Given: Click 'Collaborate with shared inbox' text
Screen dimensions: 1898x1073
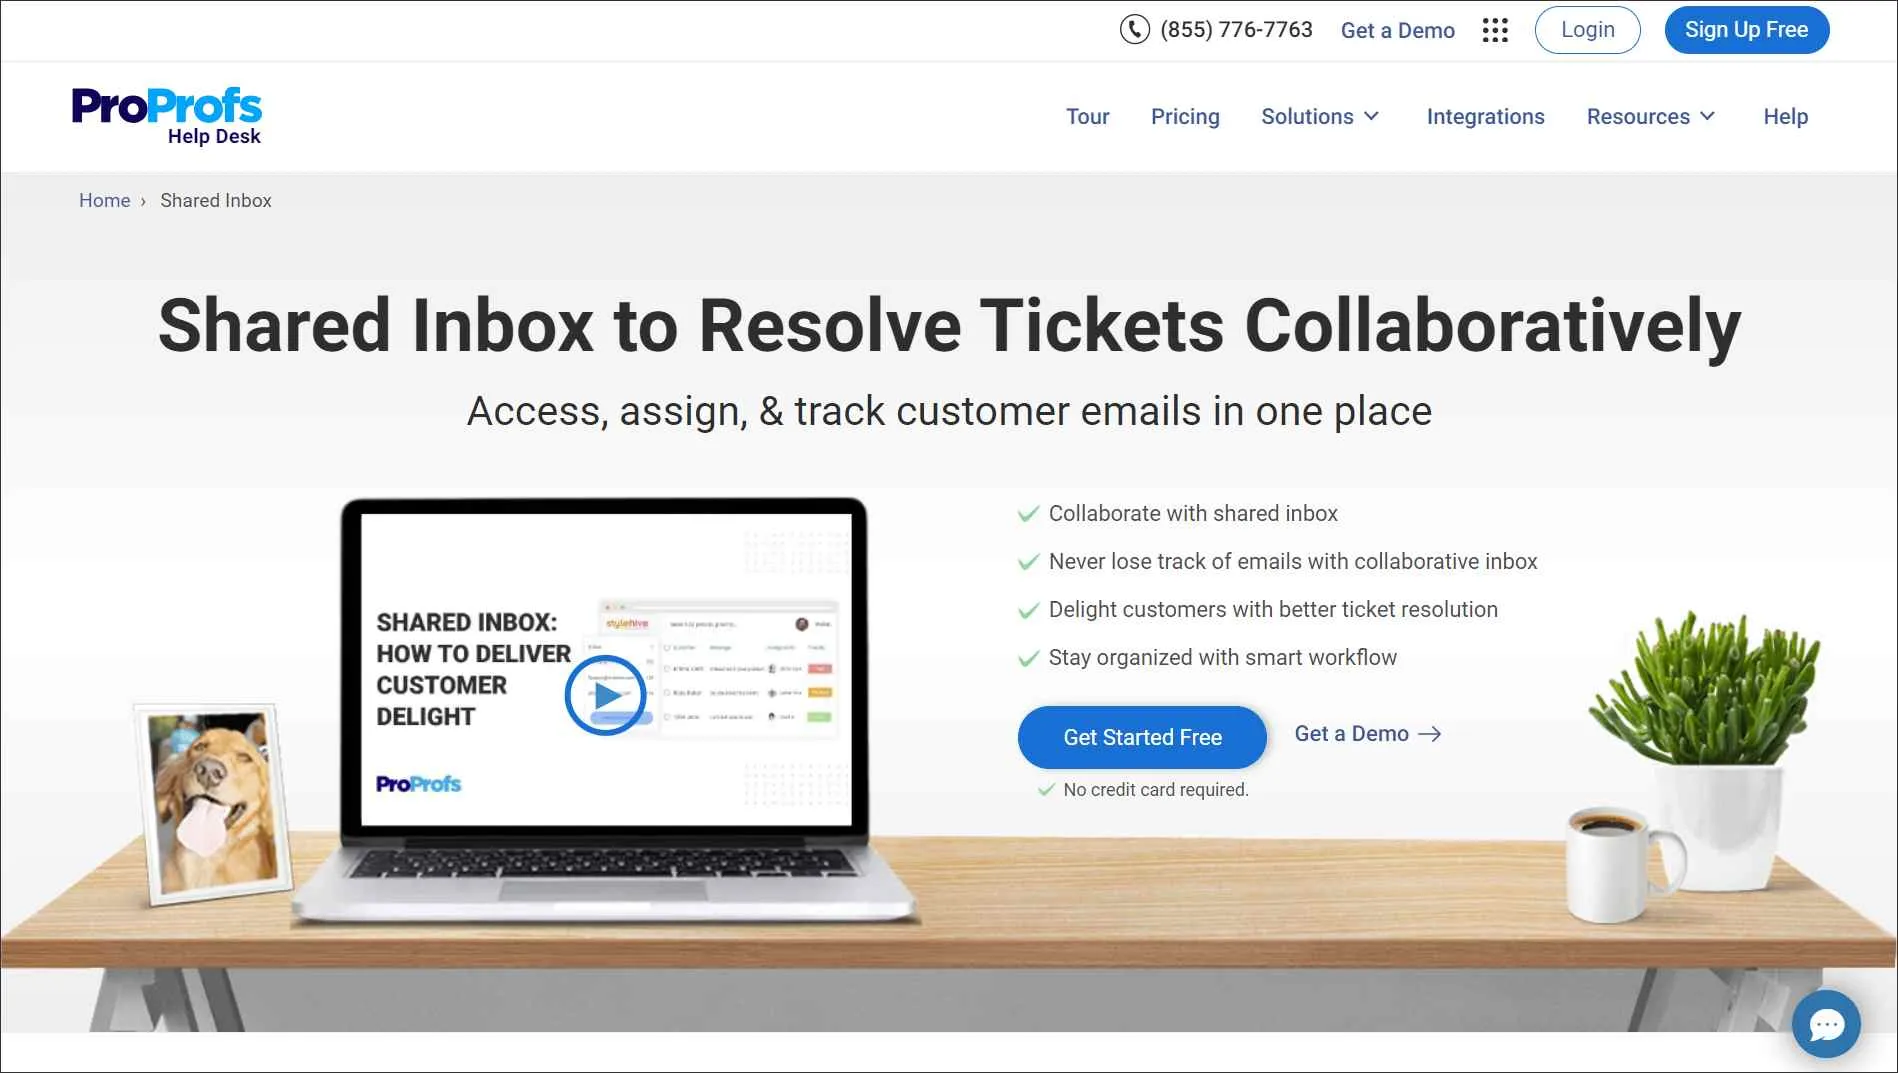Looking at the screenshot, I should click(1193, 513).
